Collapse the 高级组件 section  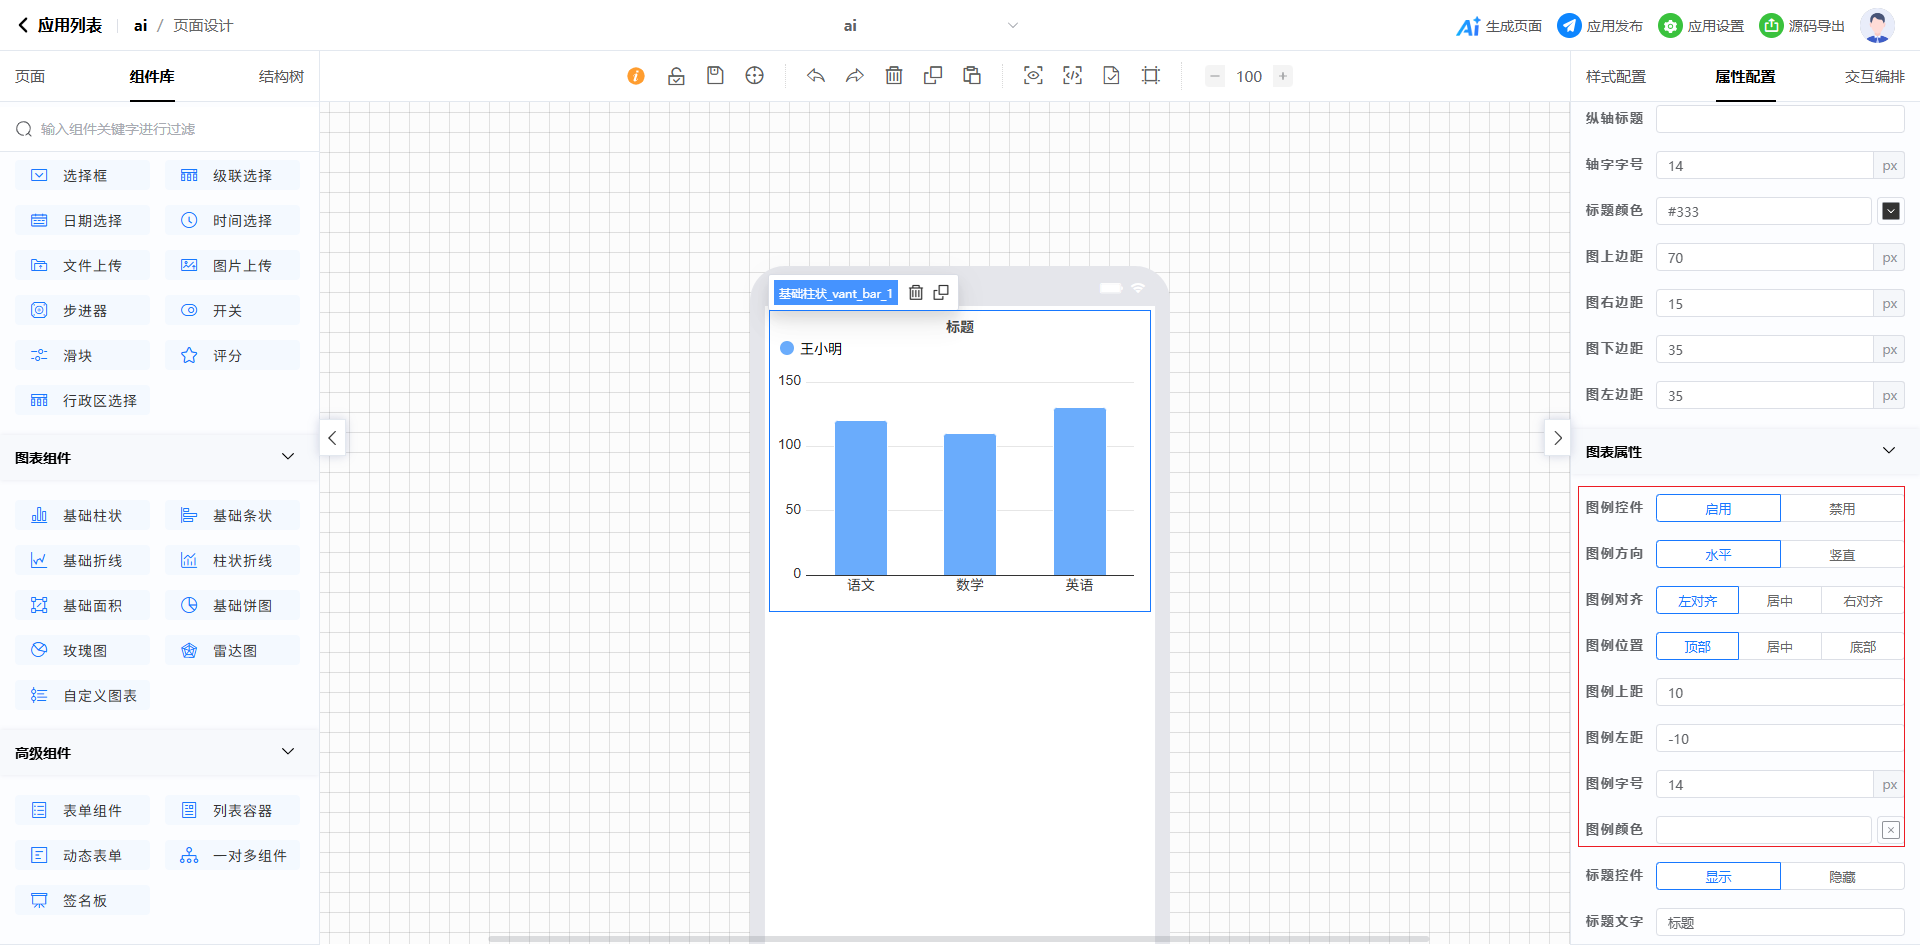(288, 752)
